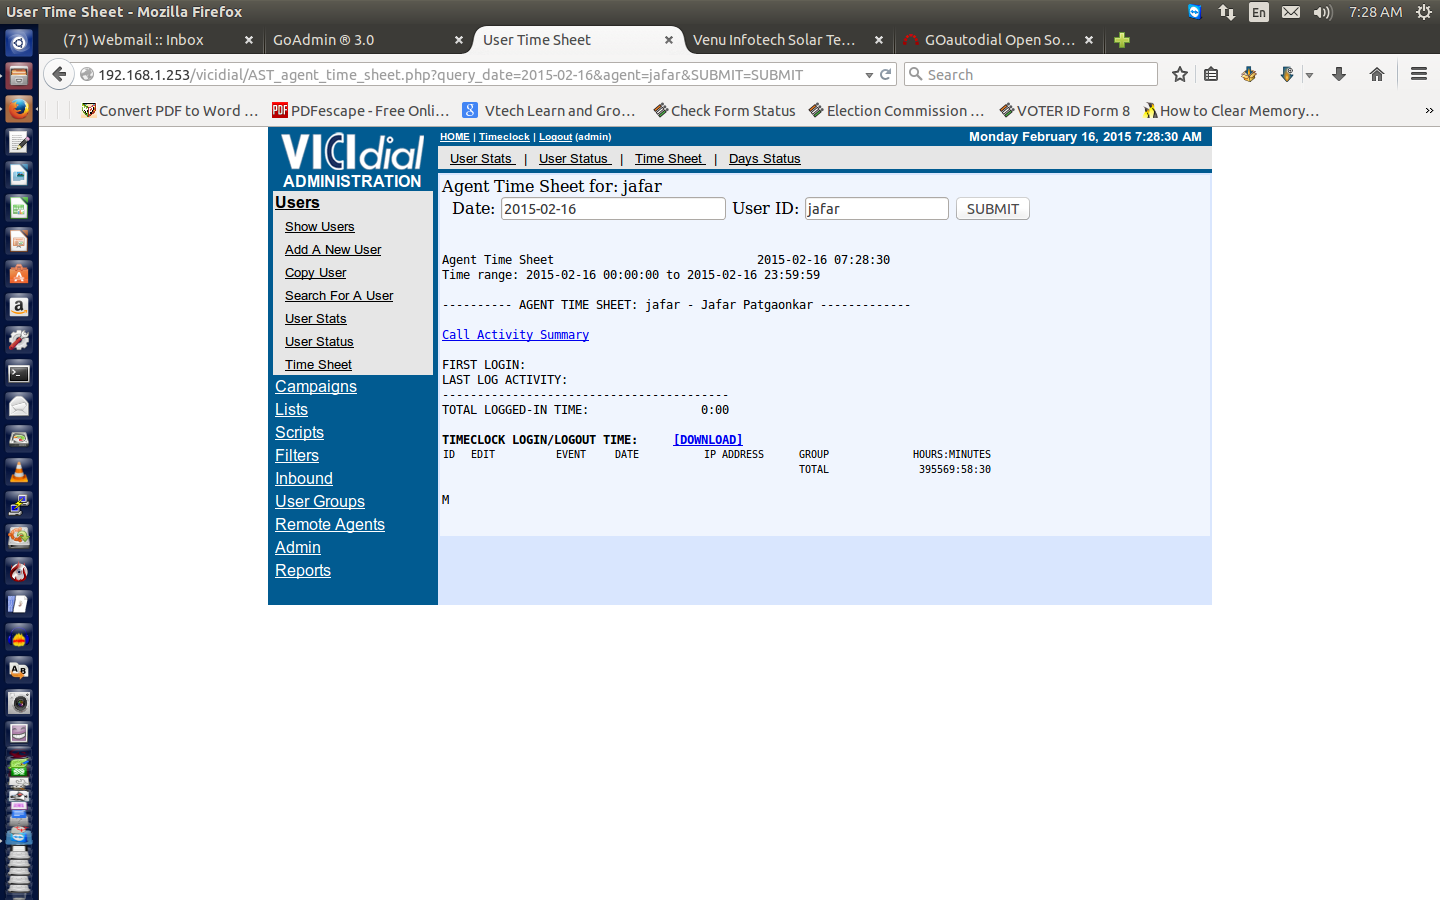
Task: Expand the URL bar history dropdown
Action: tap(869, 75)
